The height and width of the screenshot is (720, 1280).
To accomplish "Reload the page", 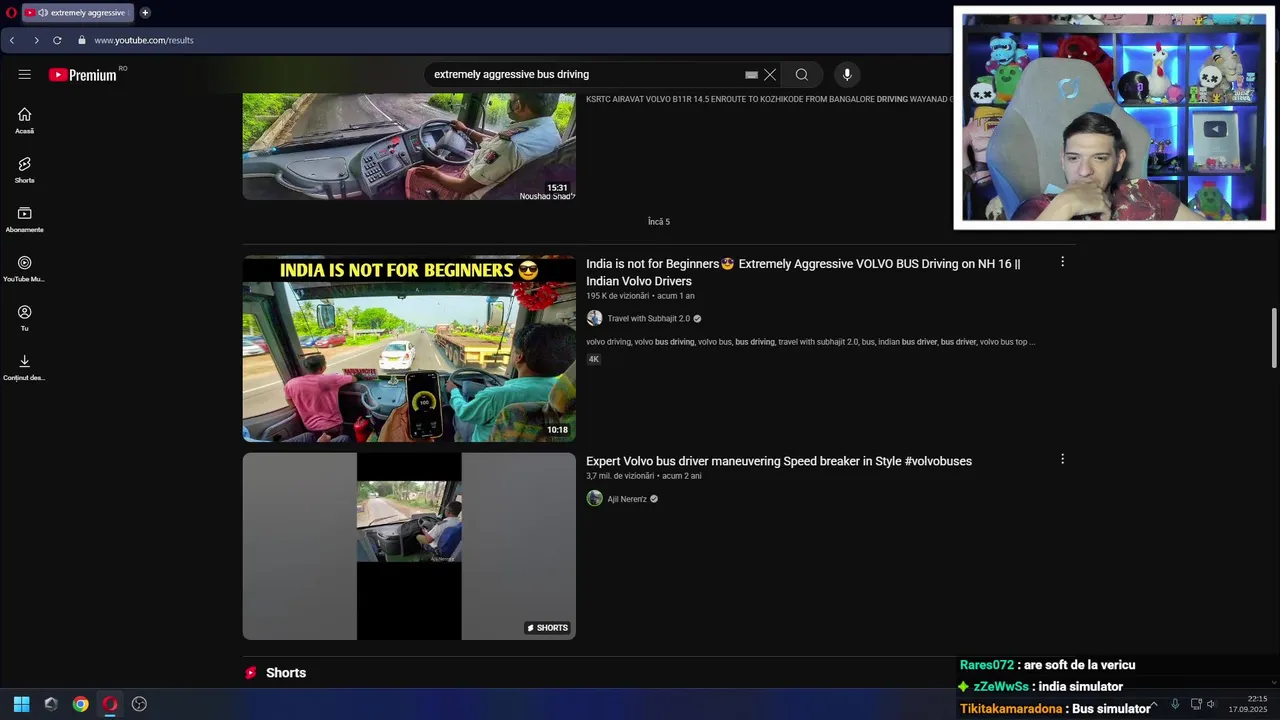I will tap(57, 40).
